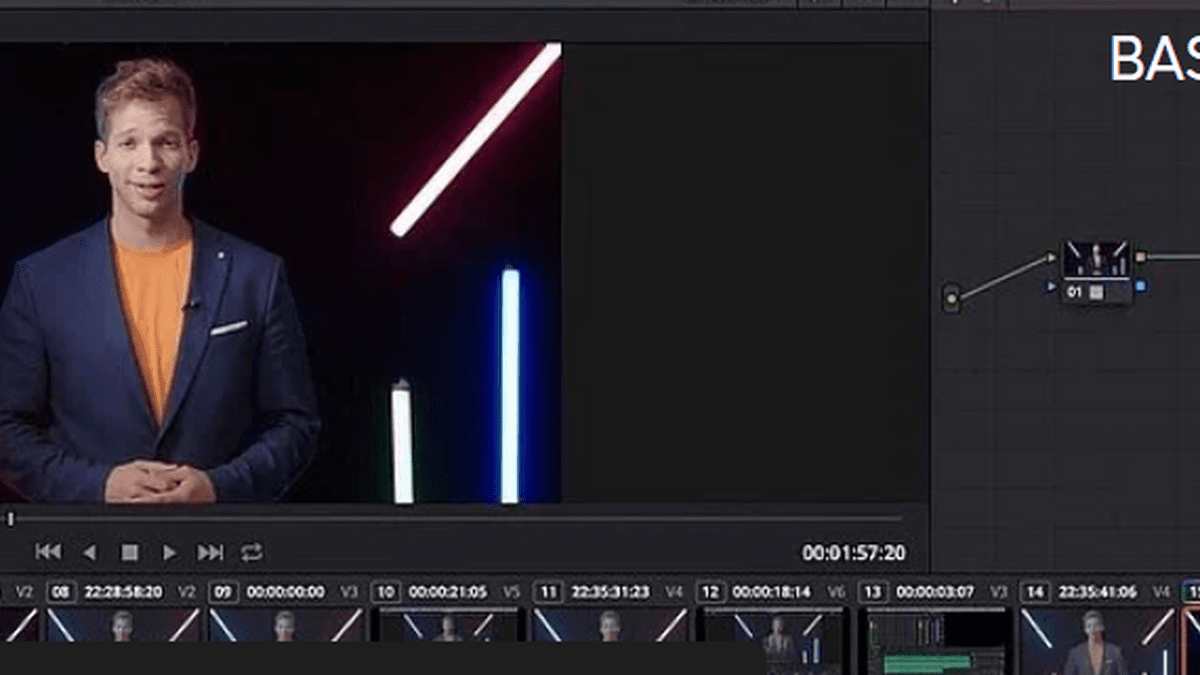Click clip number badge 09
The width and height of the screenshot is (1200, 675).
point(223,592)
